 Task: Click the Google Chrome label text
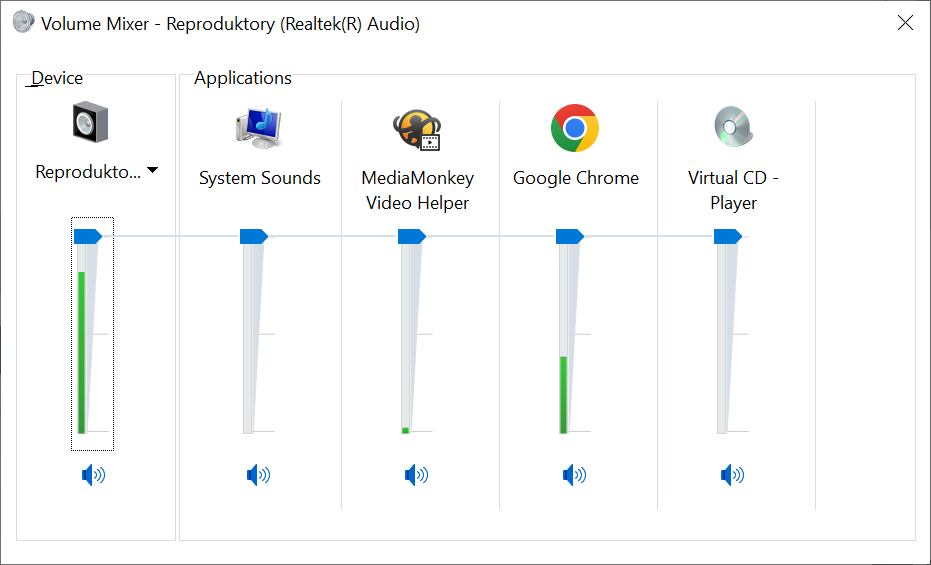tap(575, 178)
